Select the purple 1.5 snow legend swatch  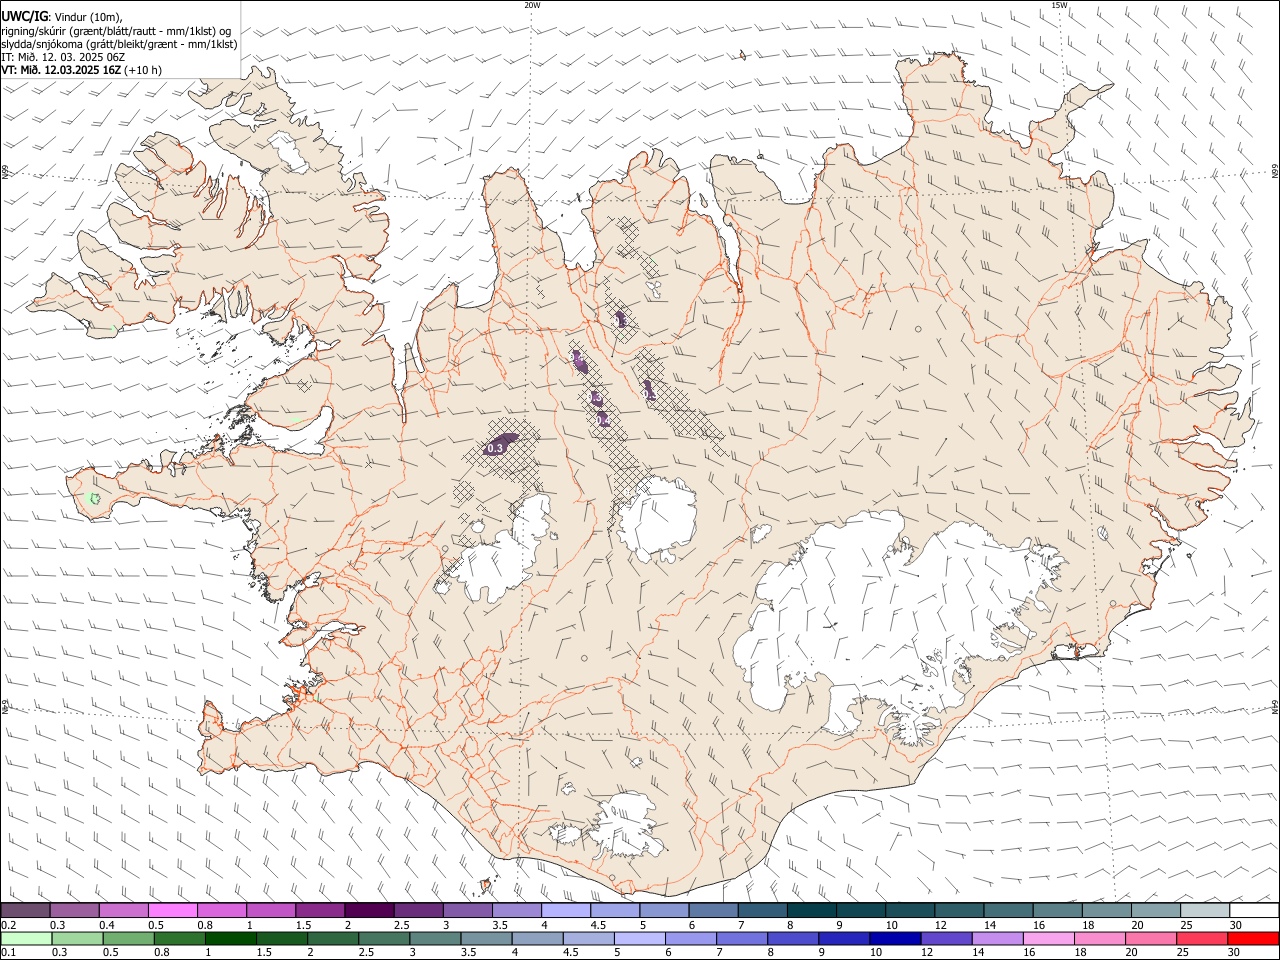(320, 911)
